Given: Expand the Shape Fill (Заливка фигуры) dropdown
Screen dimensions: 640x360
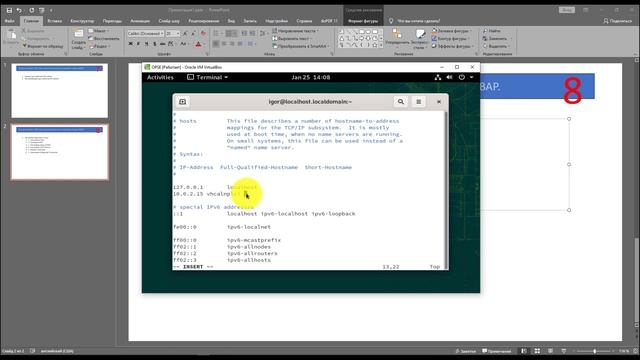Looking at the screenshot, I should (x=452, y=31).
